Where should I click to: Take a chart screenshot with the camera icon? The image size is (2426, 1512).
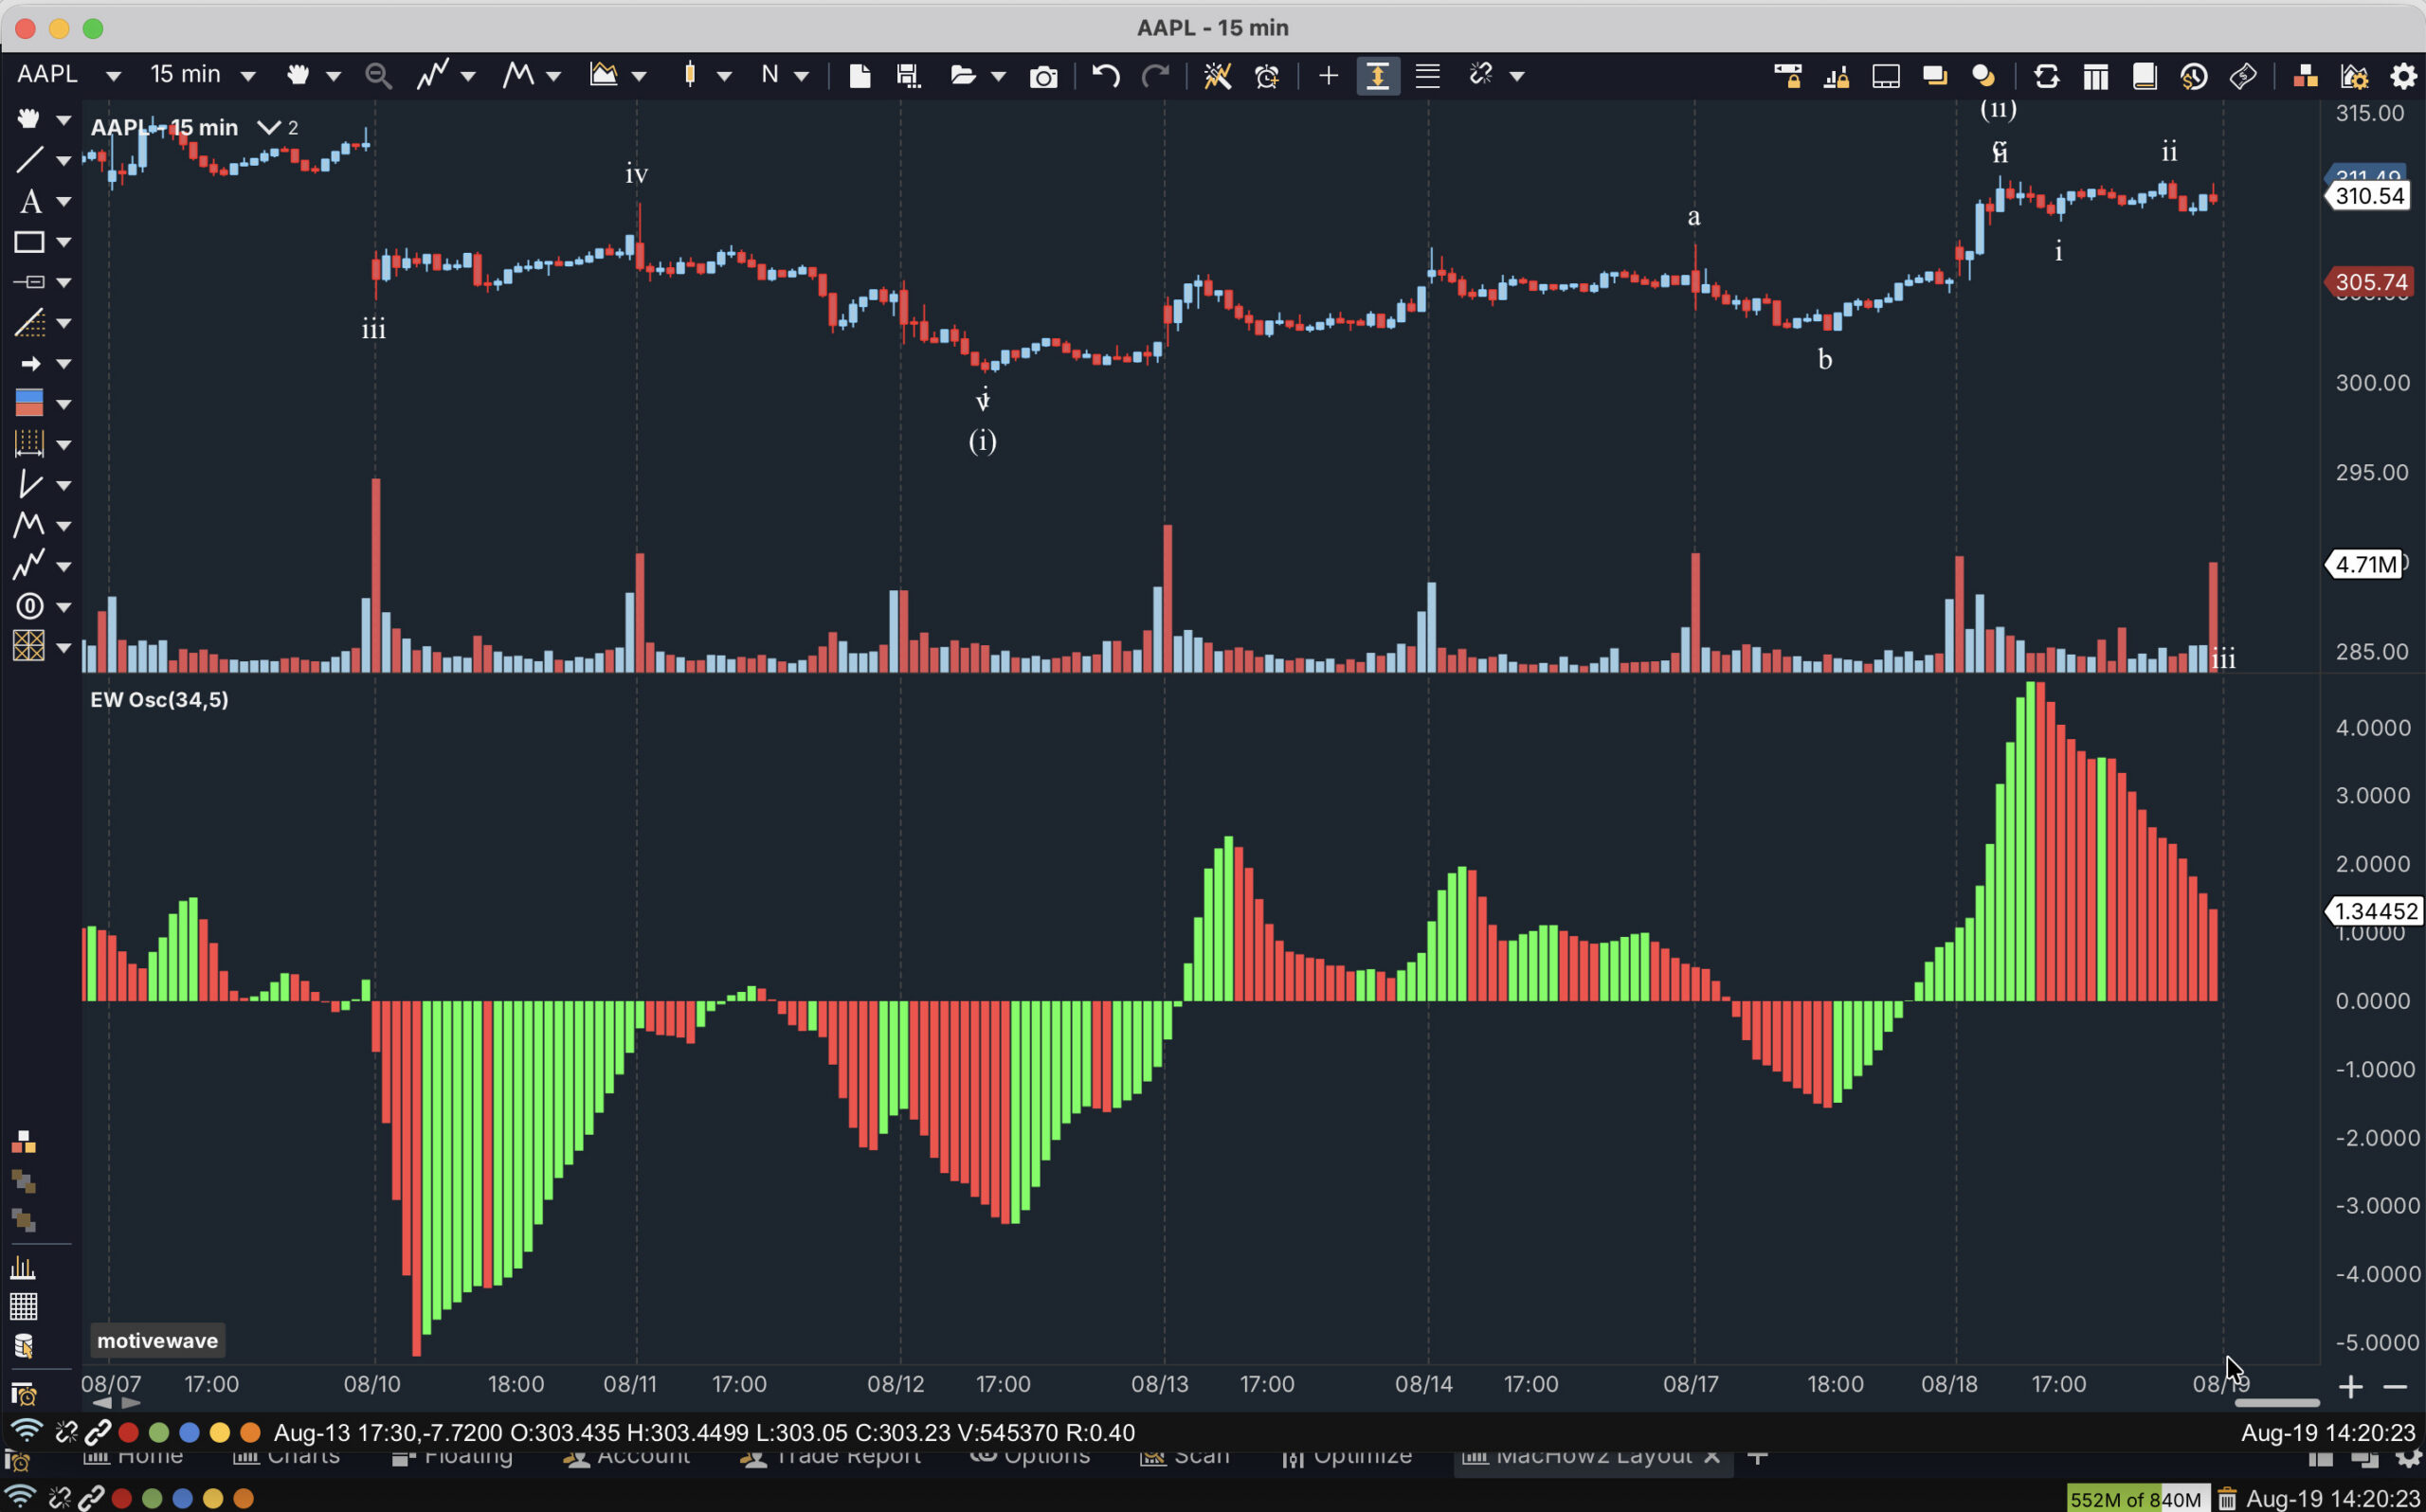tap(1043, 77)
